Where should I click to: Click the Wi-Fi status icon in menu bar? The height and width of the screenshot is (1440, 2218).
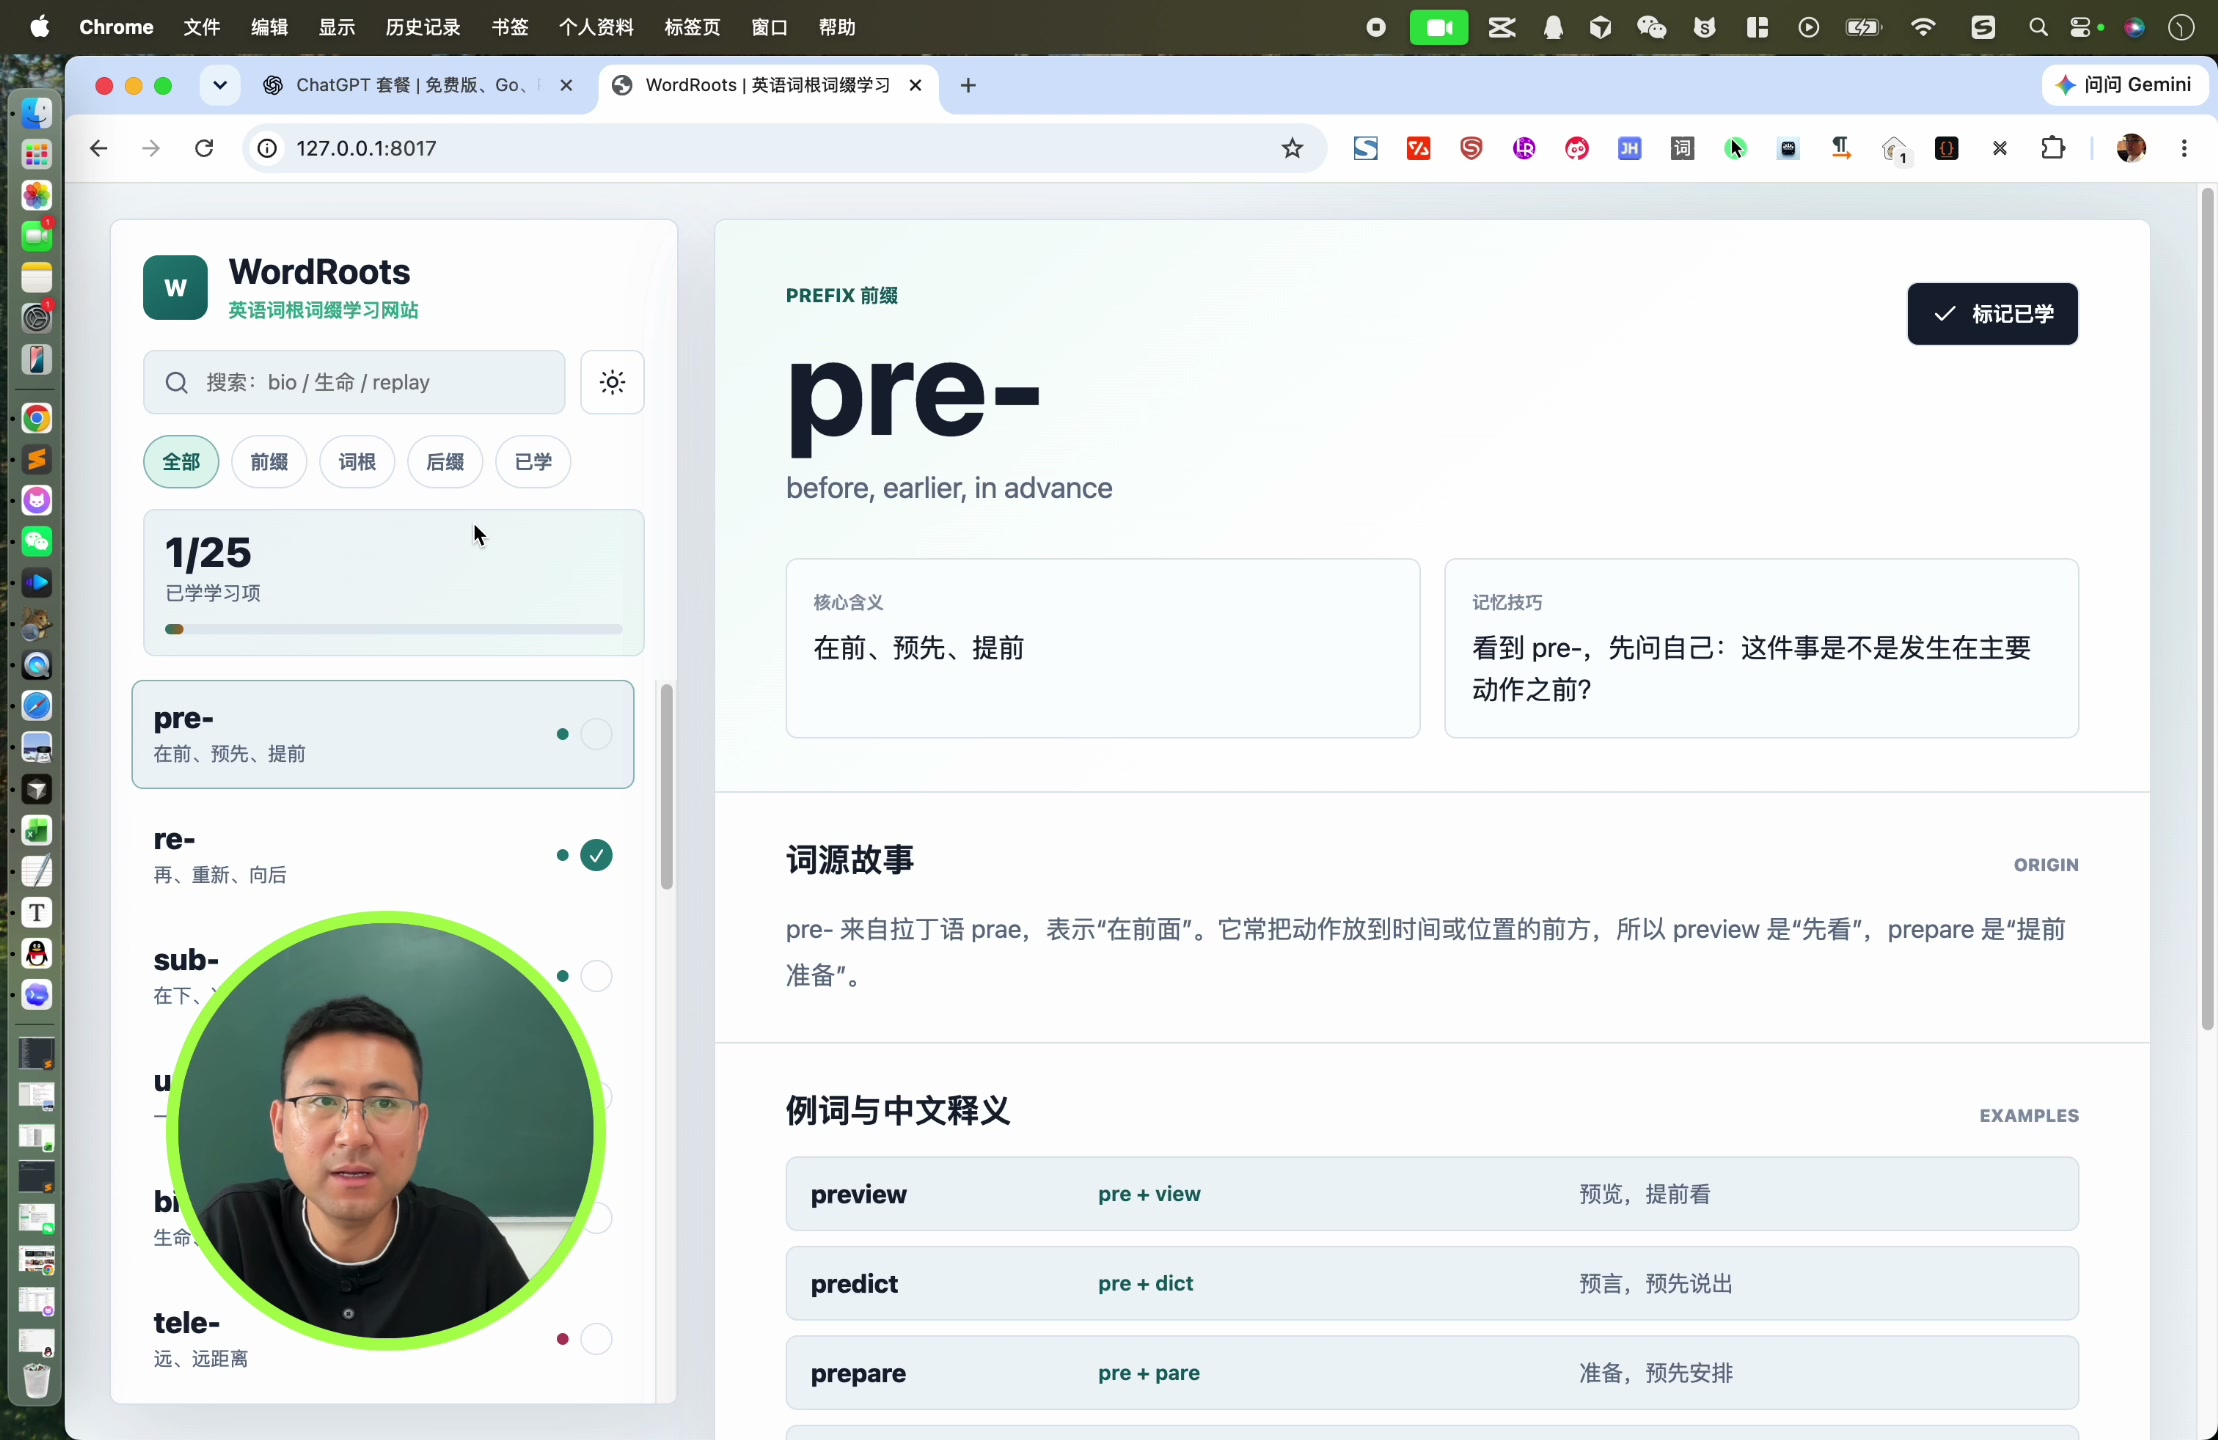click(x=1922, y=27)
